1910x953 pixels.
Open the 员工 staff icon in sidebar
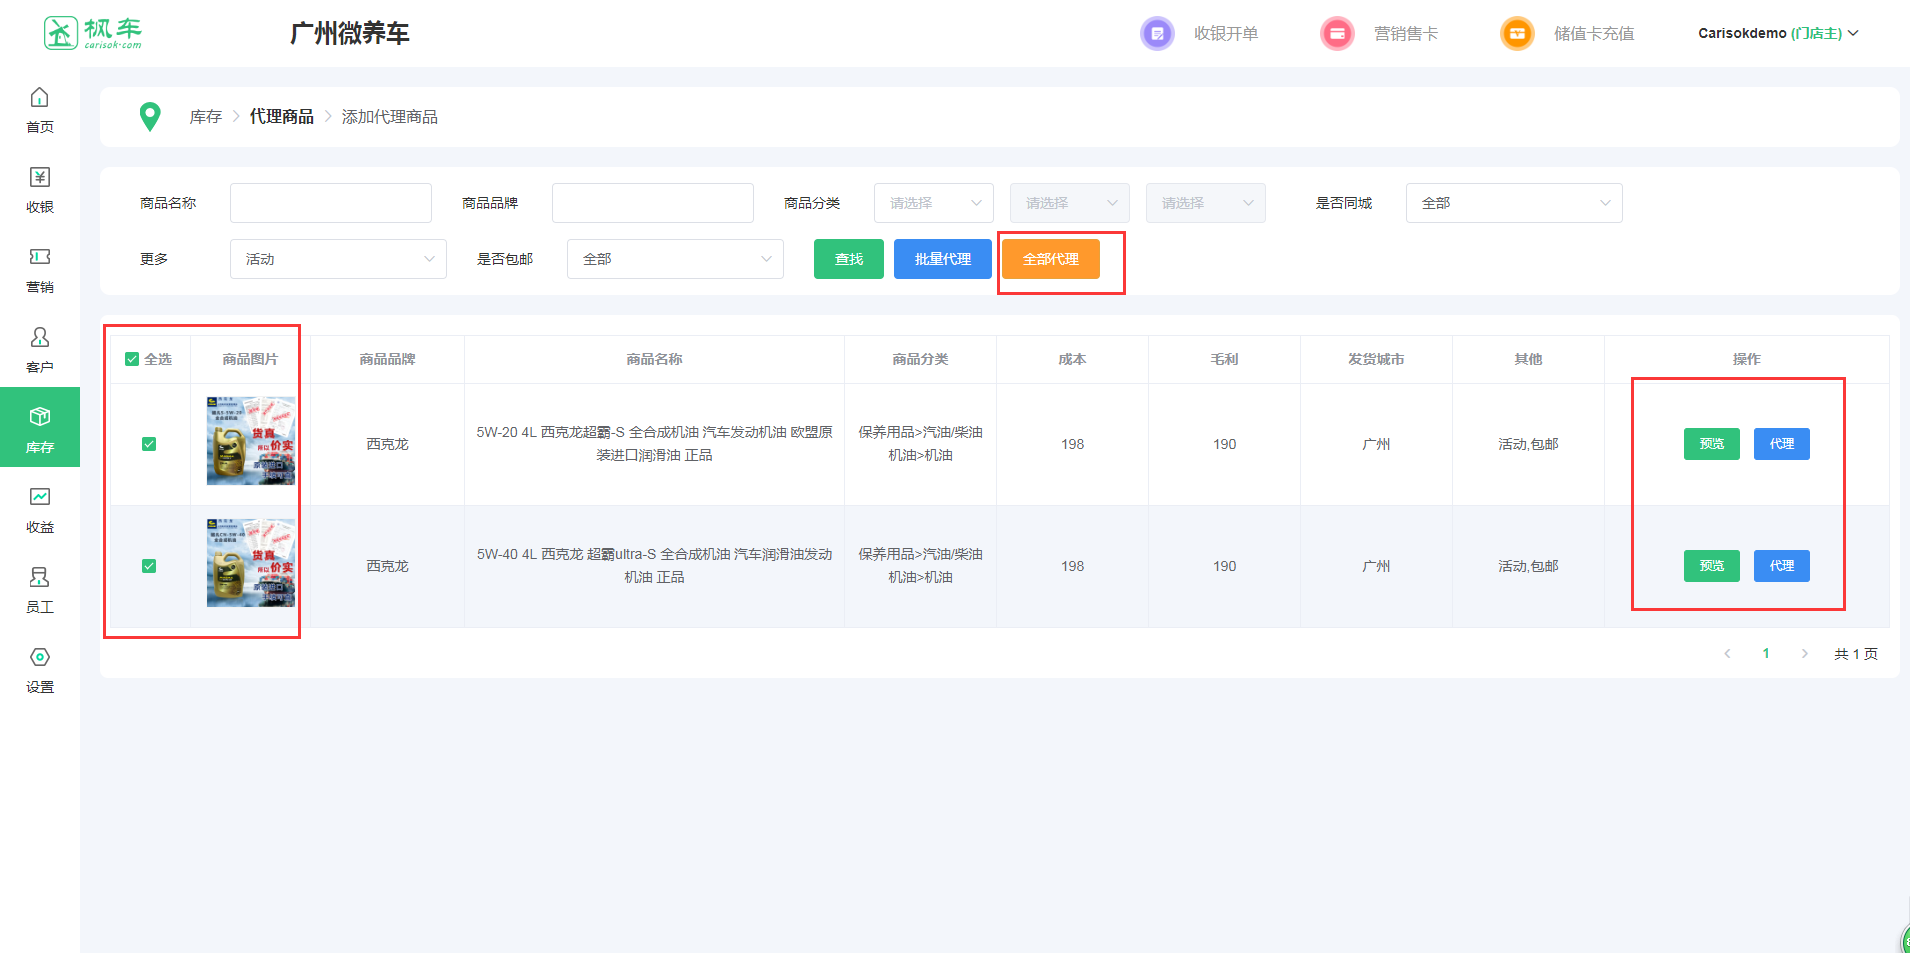[x=39, y=578]
